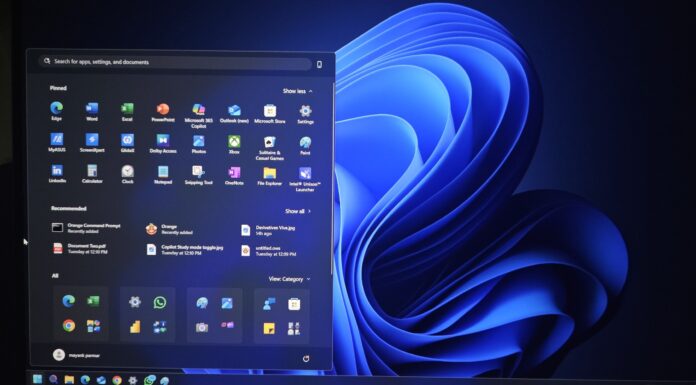Launch PowerPoint from Pinned apps
This screenshot has height=385, width=696.
coord(163,112)
